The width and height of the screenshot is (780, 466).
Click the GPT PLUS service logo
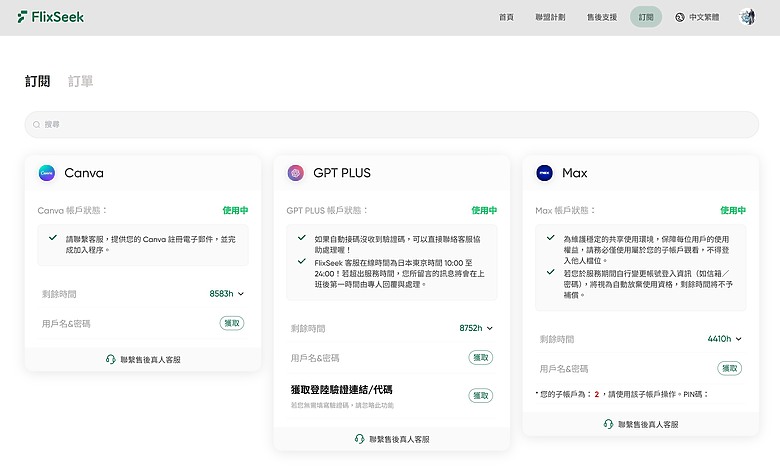click(295, 173)
